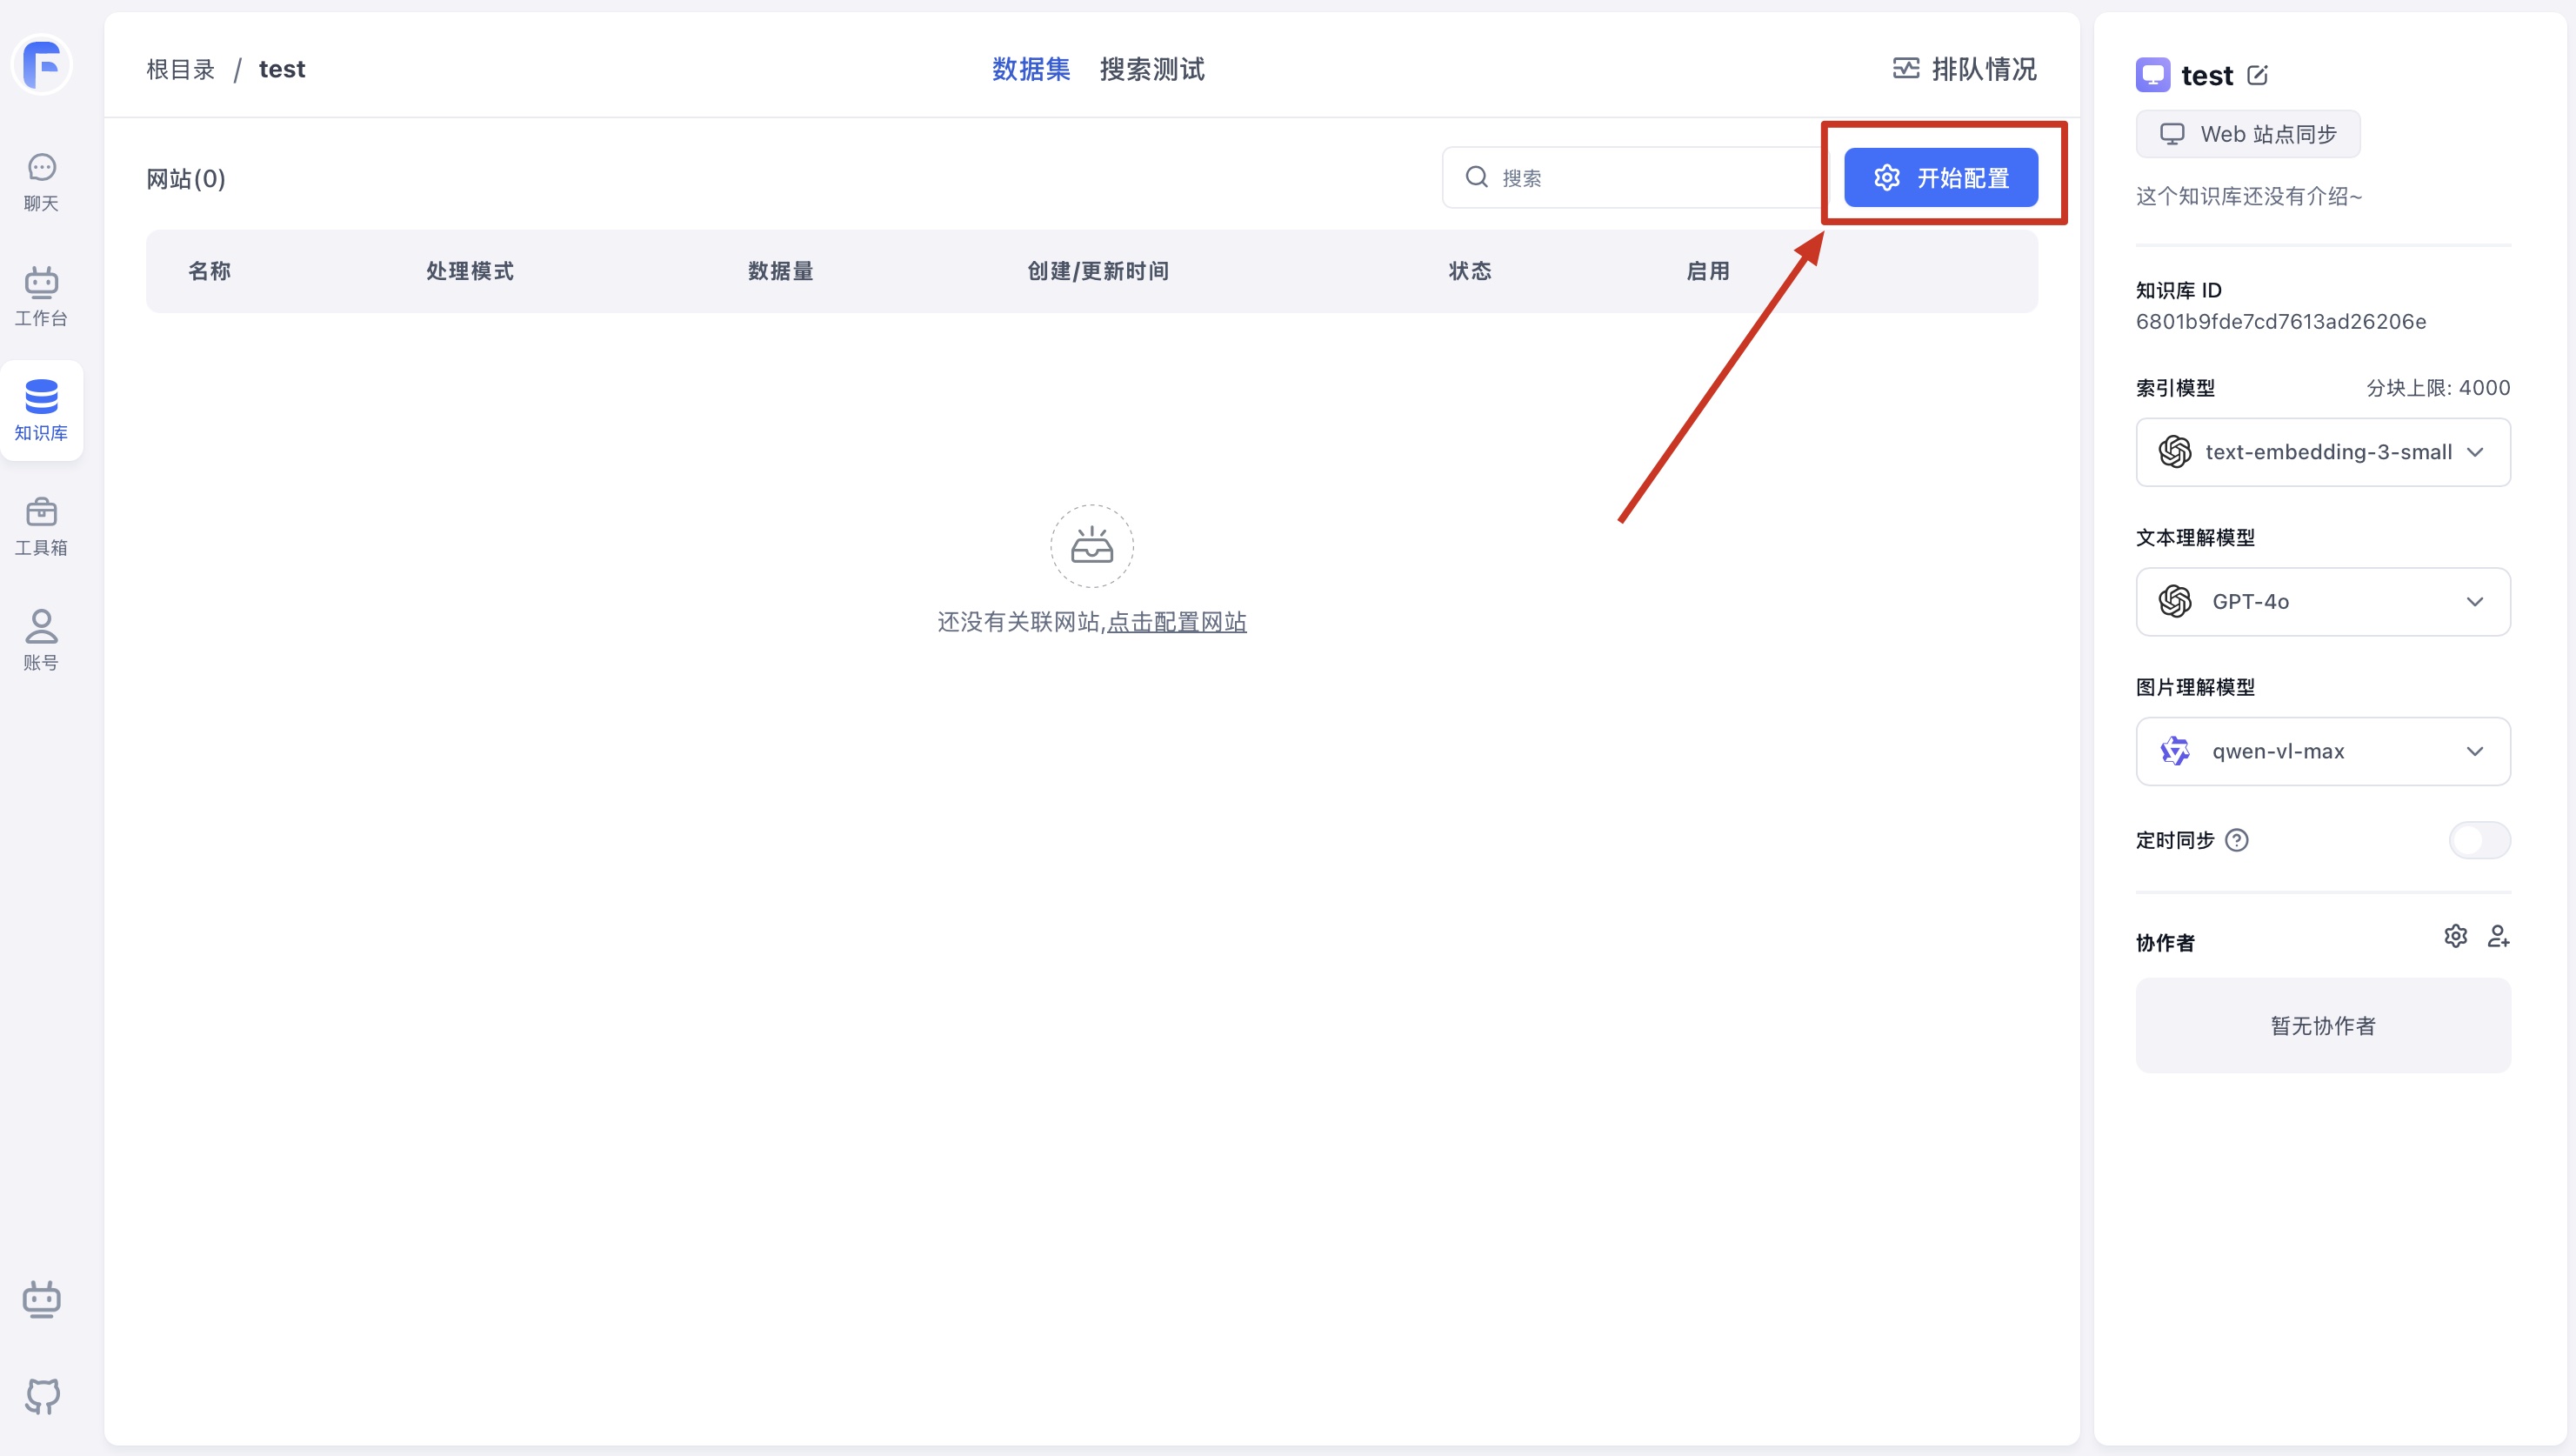Navigate to 根目录 in breadcrumb
Viewport: 2576px width, 1456px height.
click(x=181, y=69)
